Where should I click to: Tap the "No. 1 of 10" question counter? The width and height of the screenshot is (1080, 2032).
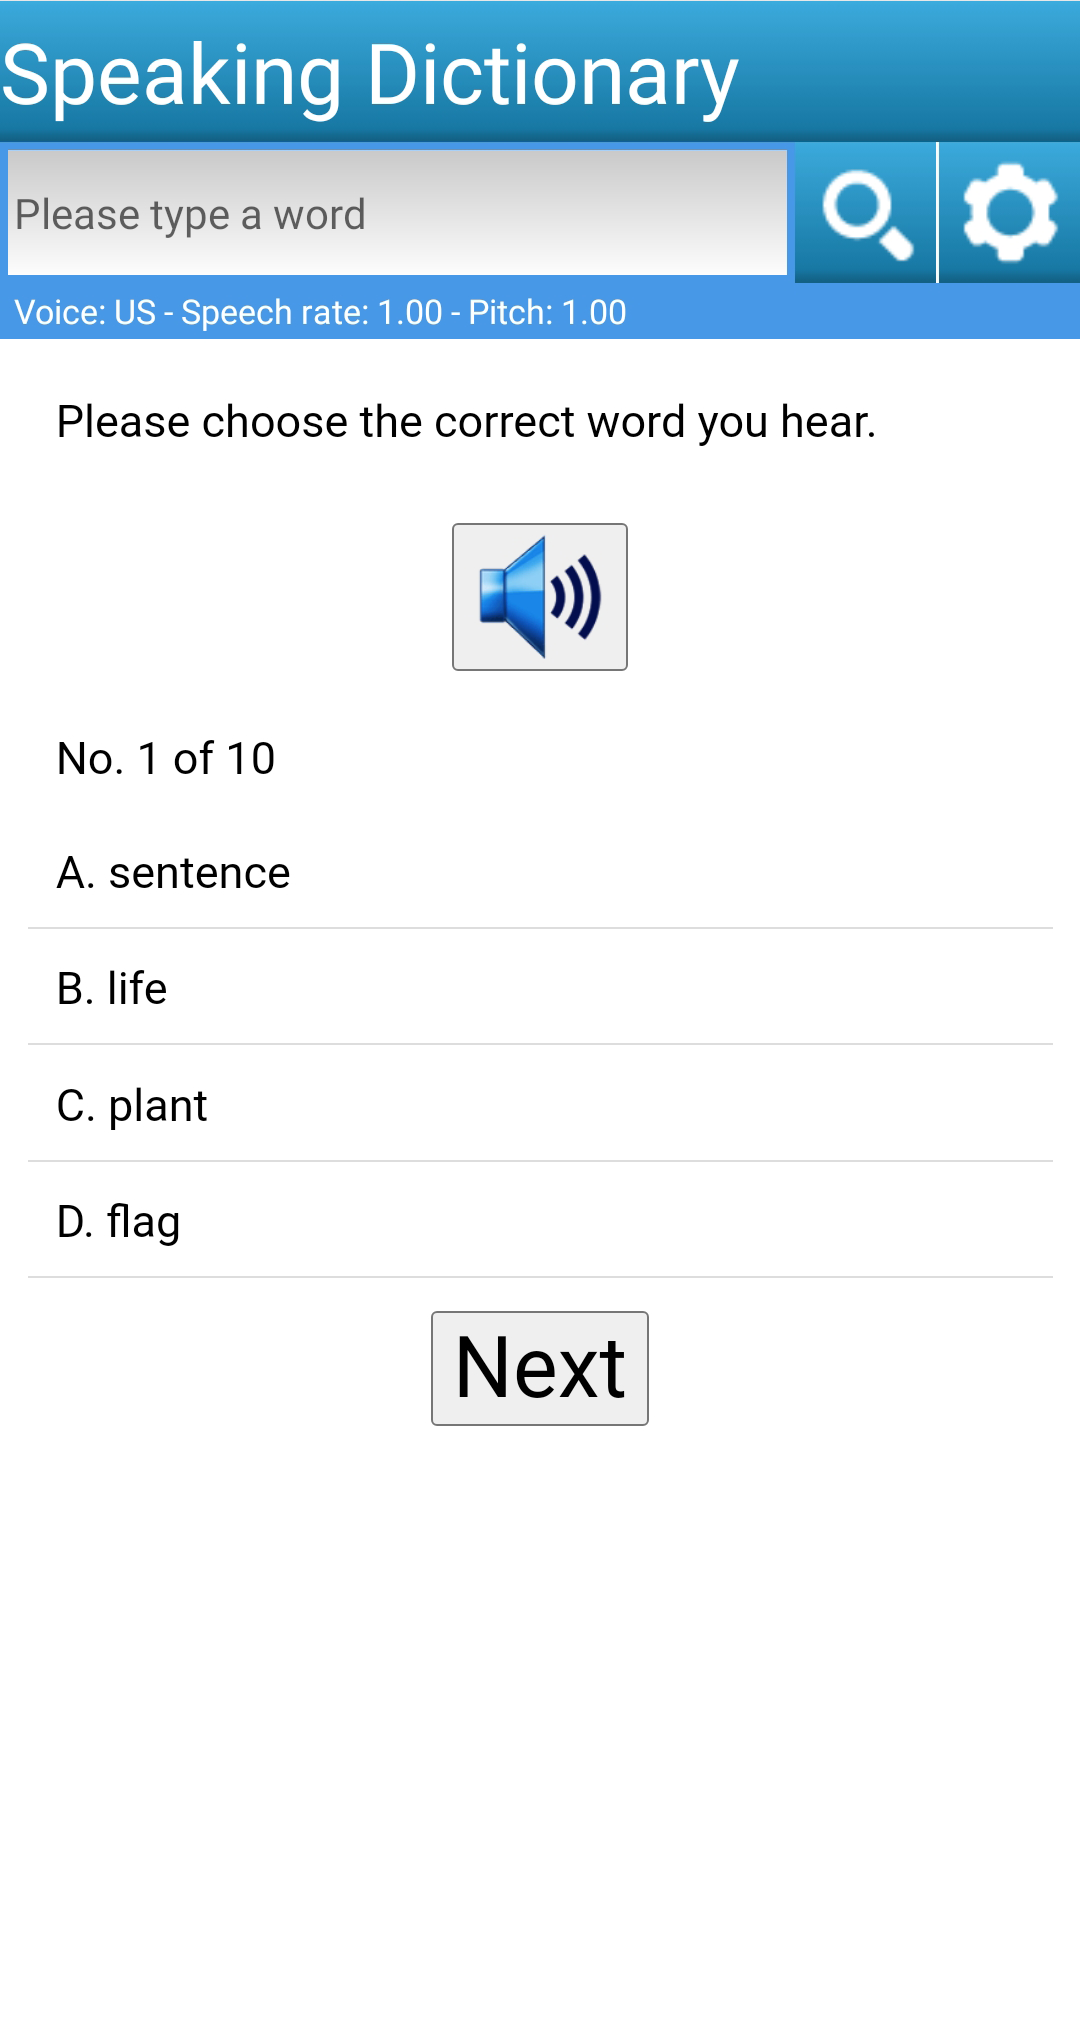166,758
